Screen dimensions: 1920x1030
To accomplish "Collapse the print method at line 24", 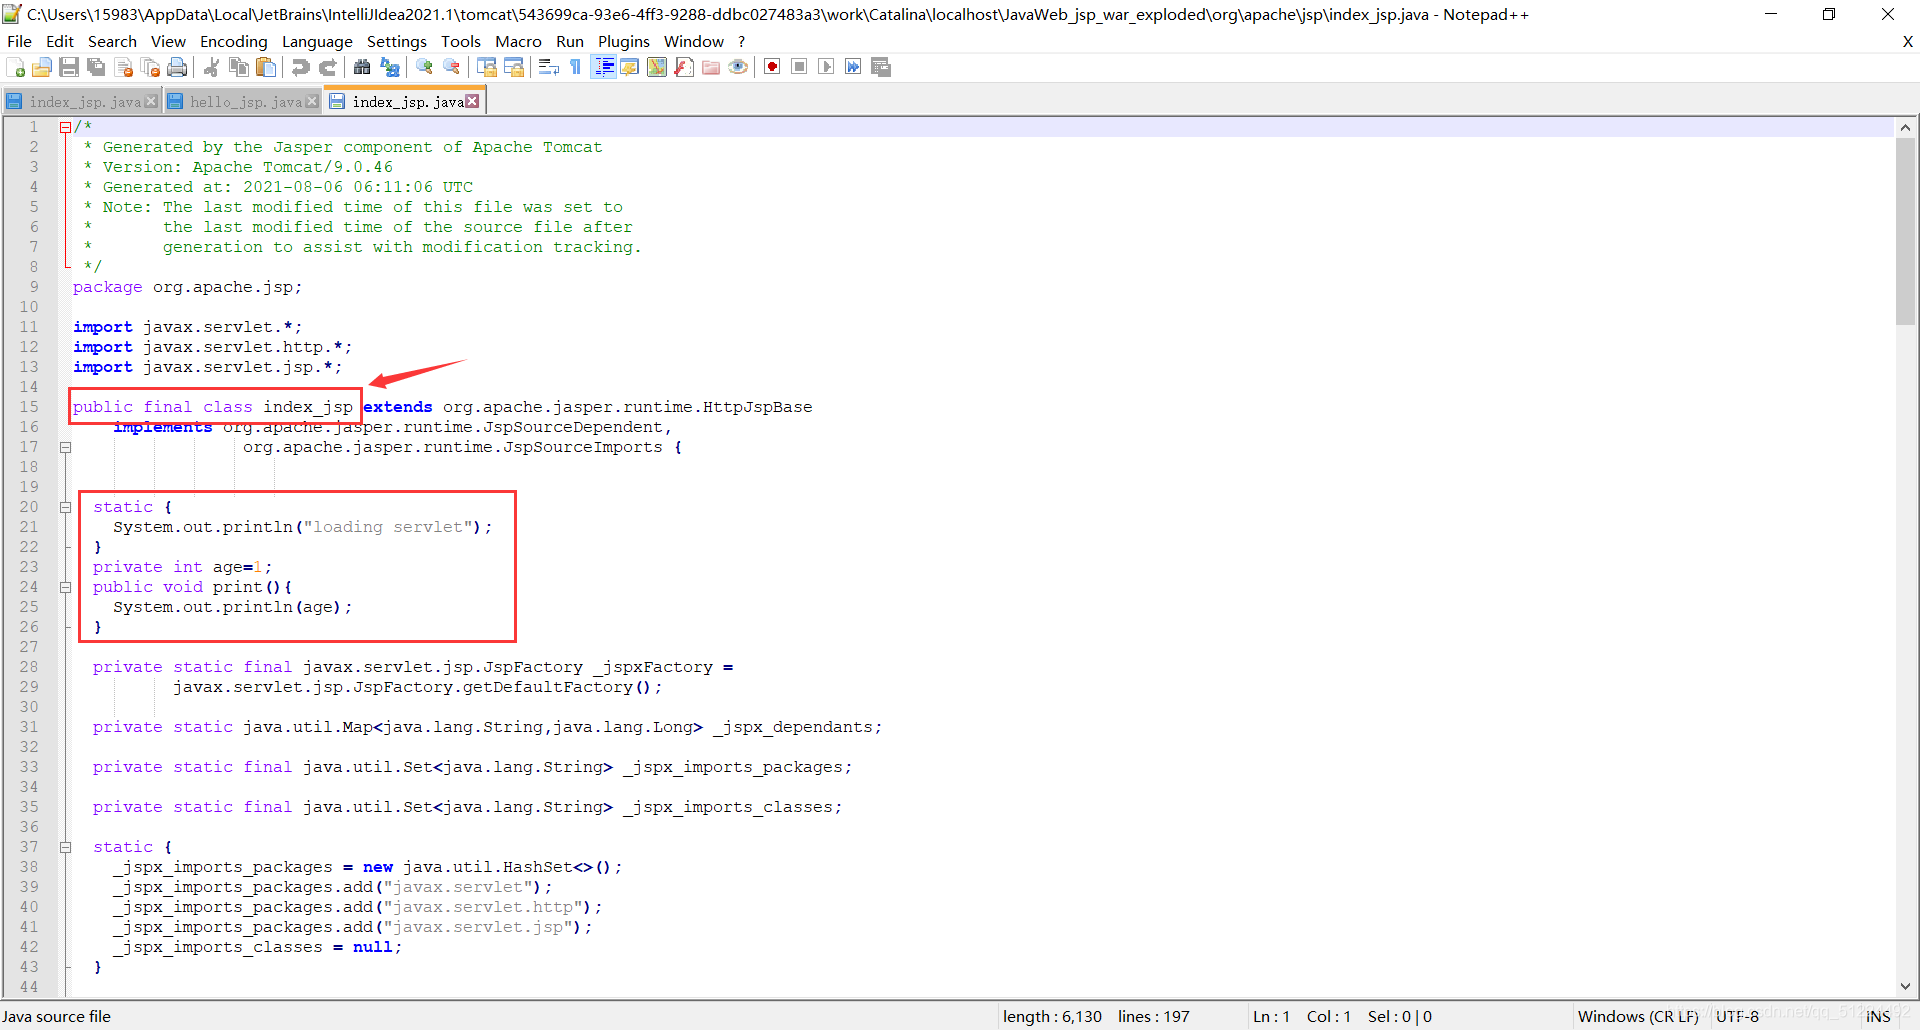I will (x=65, y=587).
